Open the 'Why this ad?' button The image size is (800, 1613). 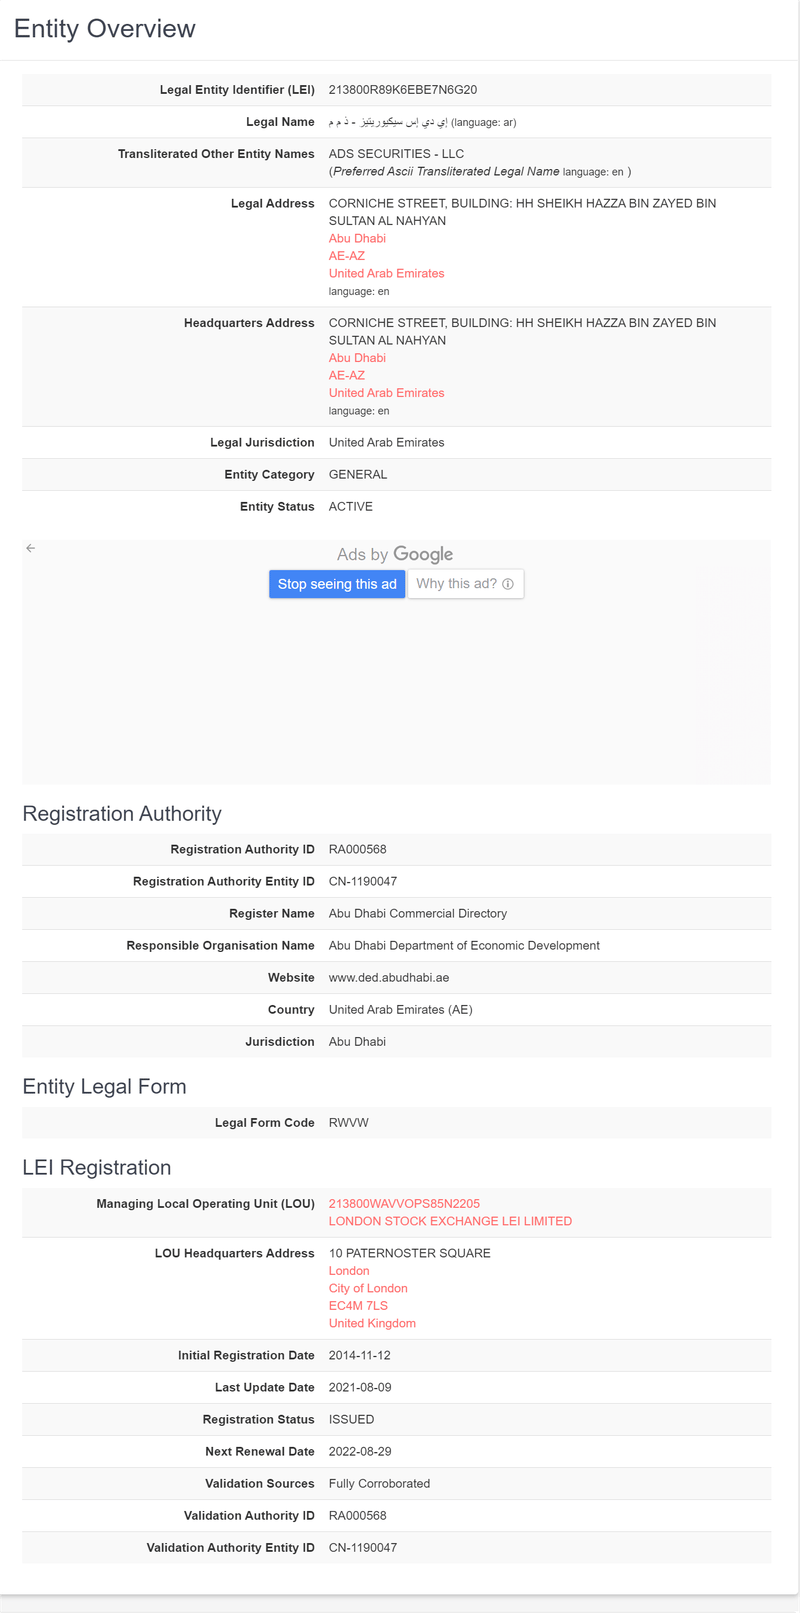[465, 584]
